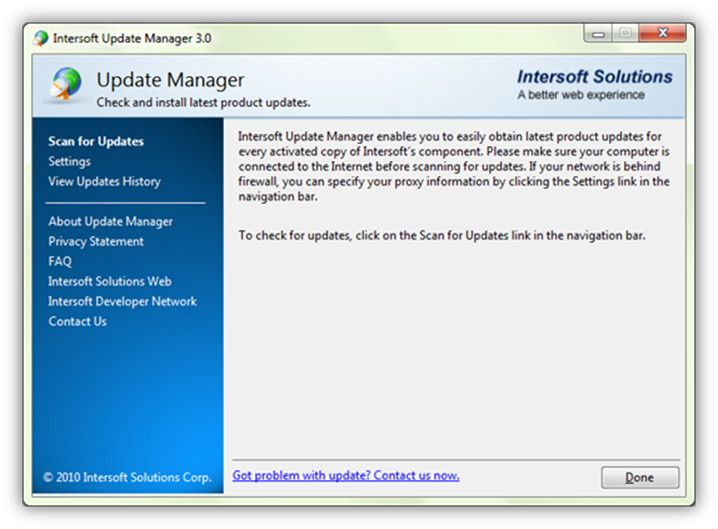Click 'Got problem with update? Contact us now.' link
This screenshot has height=529, width=718.
[x=346, y=475]
